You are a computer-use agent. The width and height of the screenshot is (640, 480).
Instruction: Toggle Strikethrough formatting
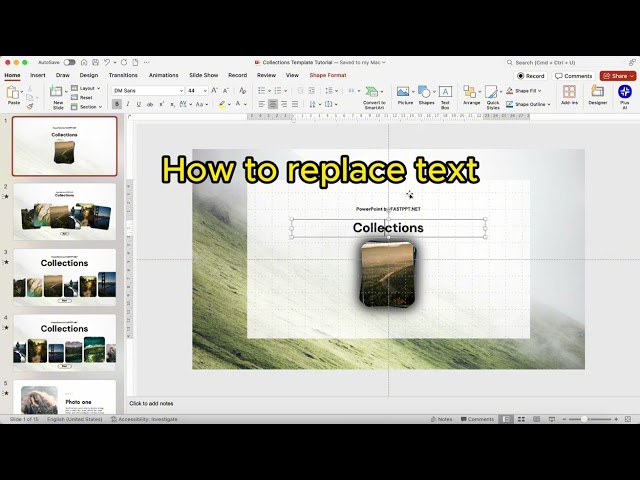[x=150, y=104]
